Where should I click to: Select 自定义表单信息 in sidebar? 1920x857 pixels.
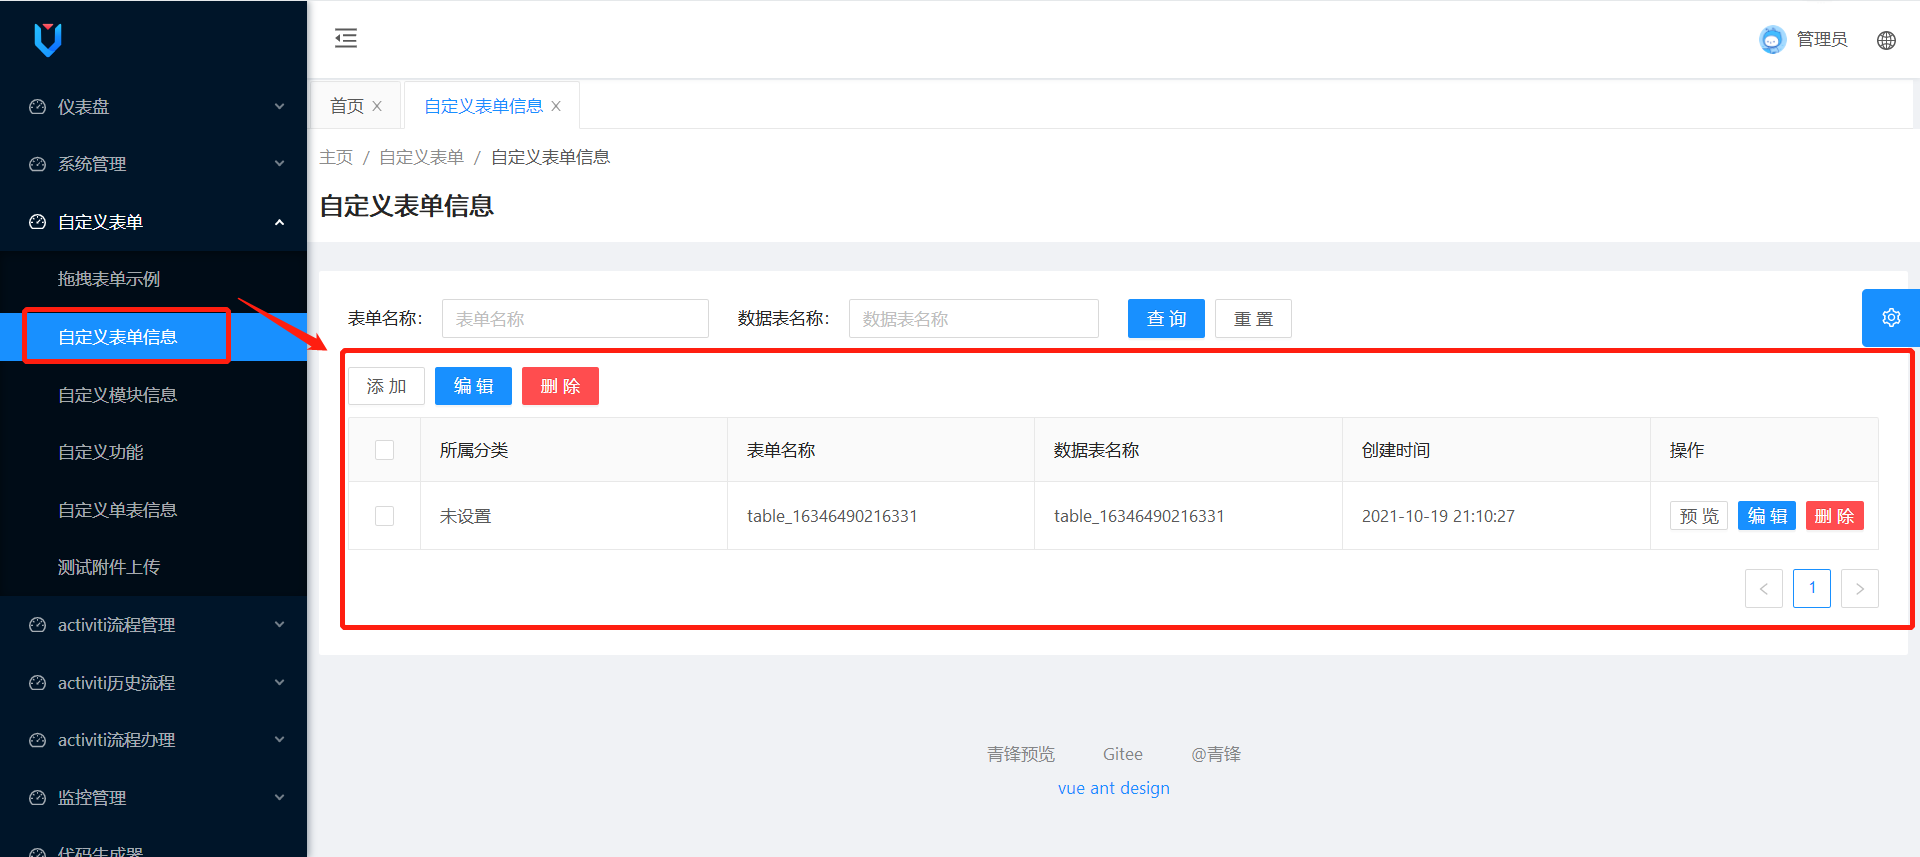(x=153, y=337)
